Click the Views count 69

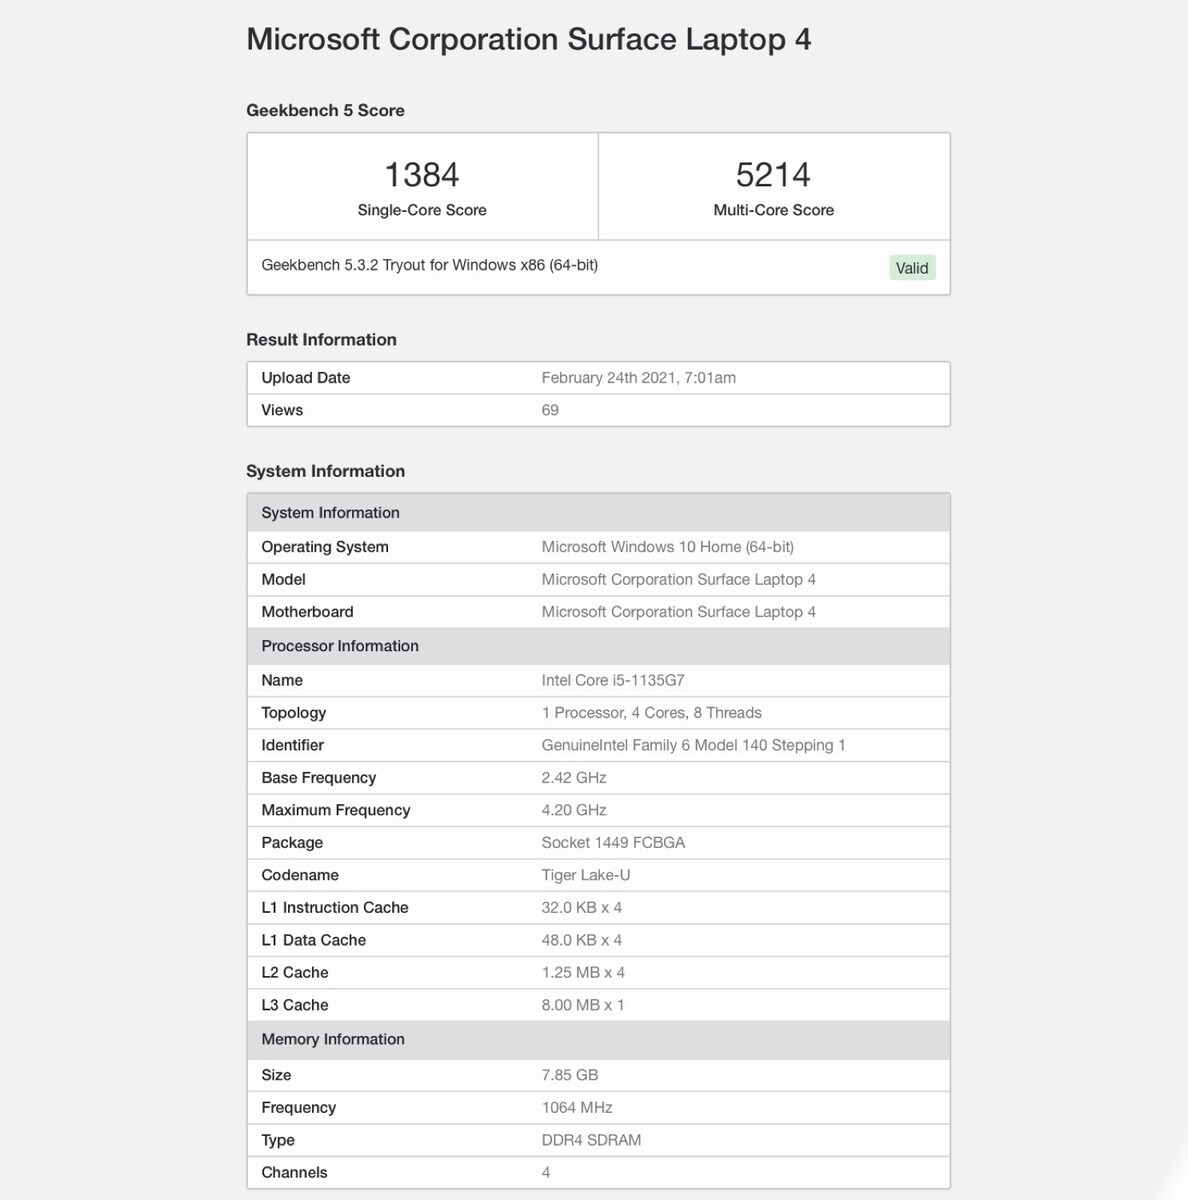coord(550,410)
